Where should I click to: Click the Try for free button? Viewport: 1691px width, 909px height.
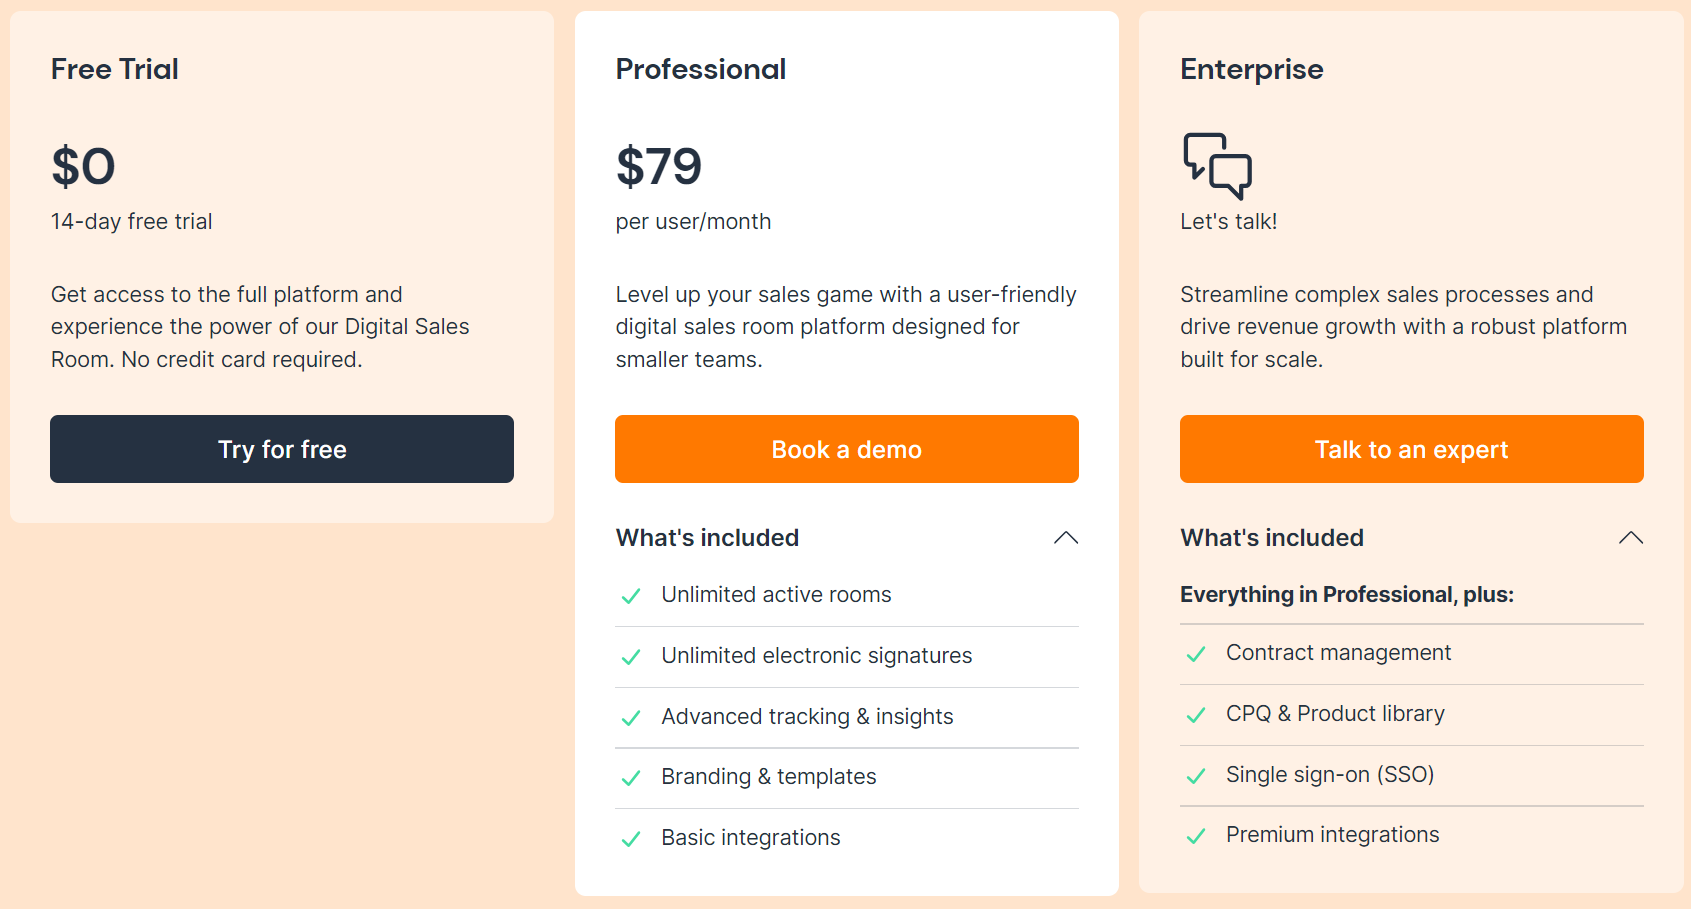[281, 449]
